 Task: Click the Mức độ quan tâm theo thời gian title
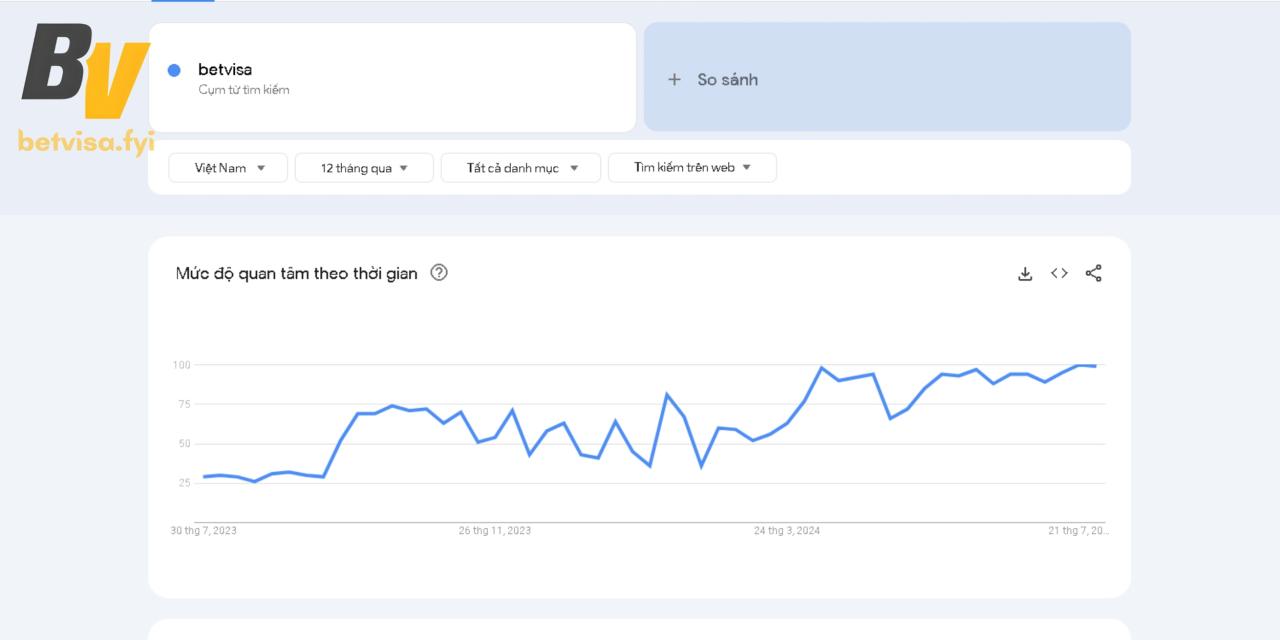(297, 273)
